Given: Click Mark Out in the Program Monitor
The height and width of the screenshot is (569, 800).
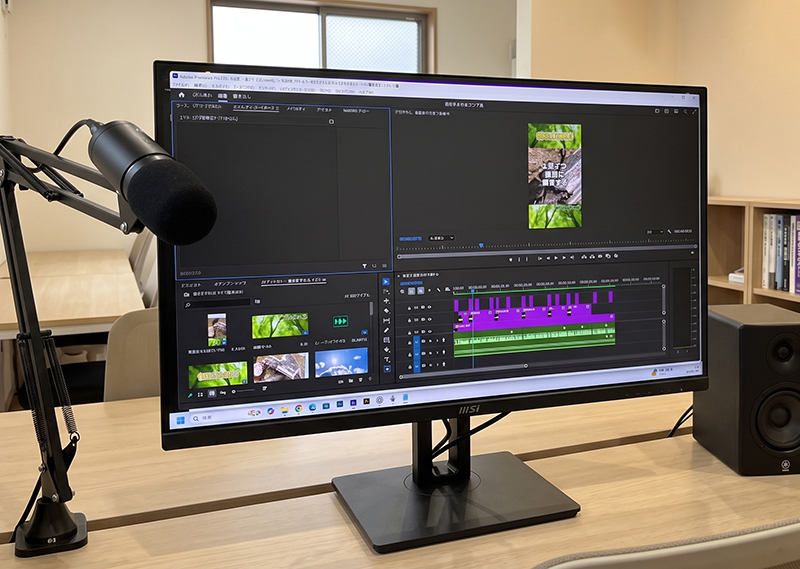Looking at the screenshot, I should [527, 259].
